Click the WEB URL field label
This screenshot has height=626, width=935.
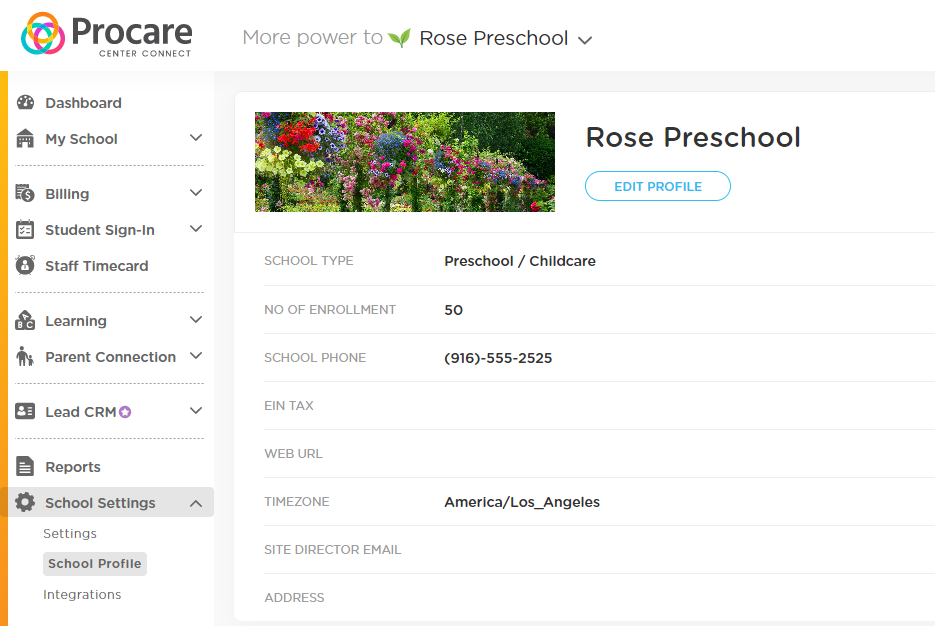(x=293, y=454)
